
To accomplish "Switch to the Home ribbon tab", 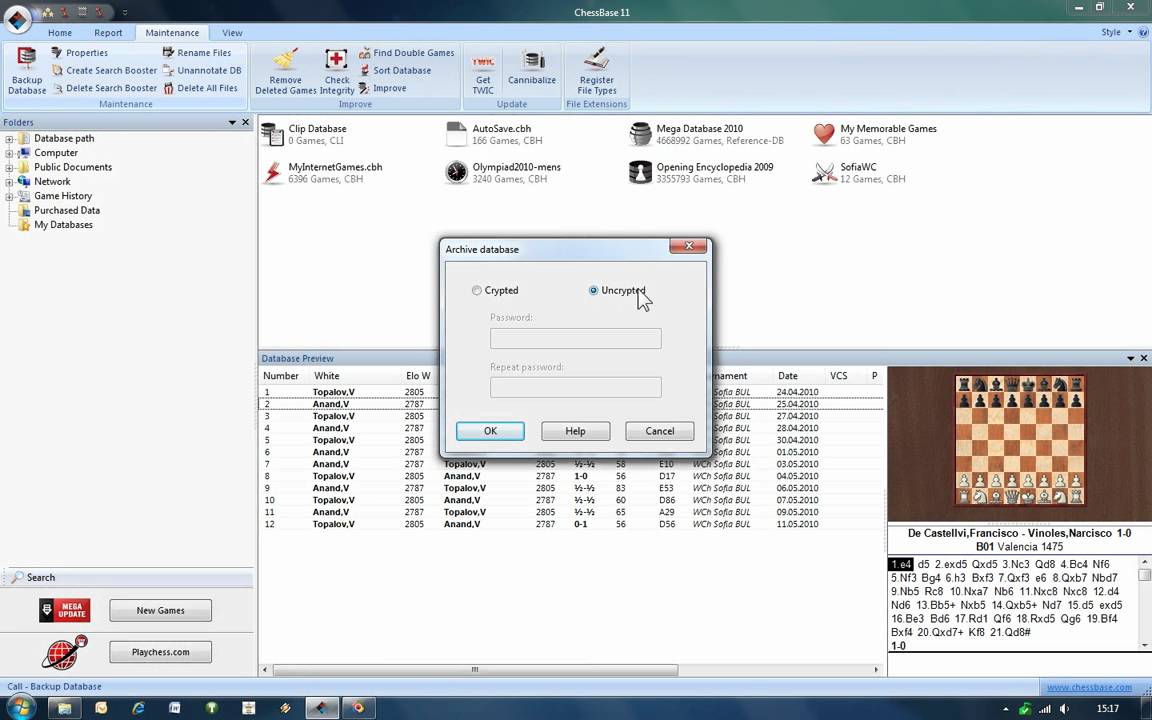I will click(x=60, y=32).
